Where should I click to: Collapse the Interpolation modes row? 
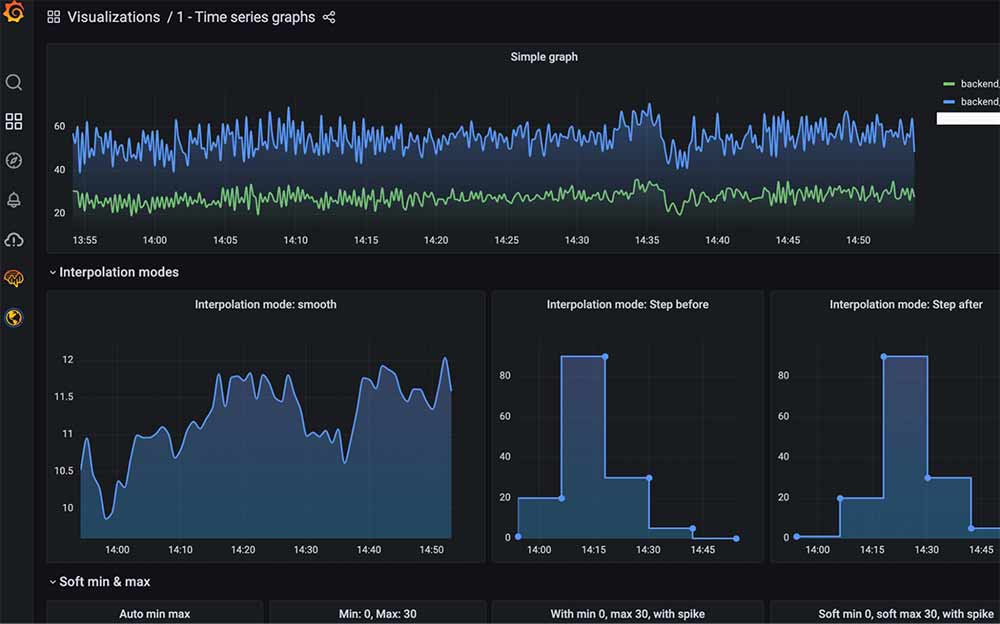[x=114, y=272]
